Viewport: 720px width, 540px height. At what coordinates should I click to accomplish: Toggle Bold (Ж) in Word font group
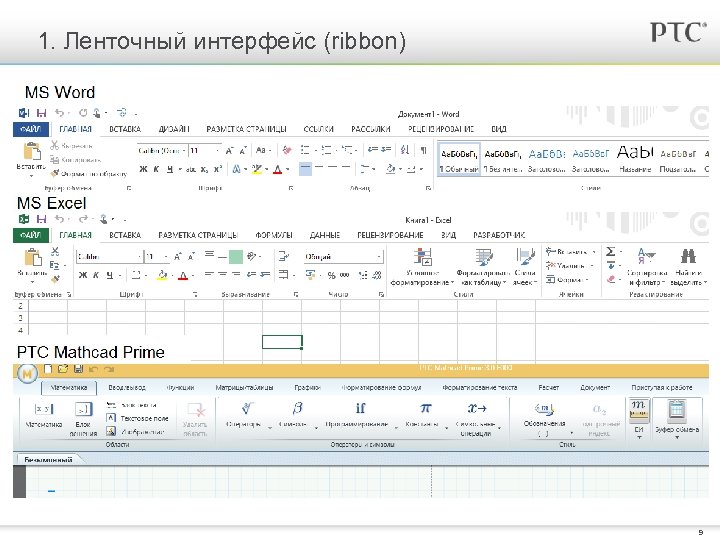tap(143, 169)
